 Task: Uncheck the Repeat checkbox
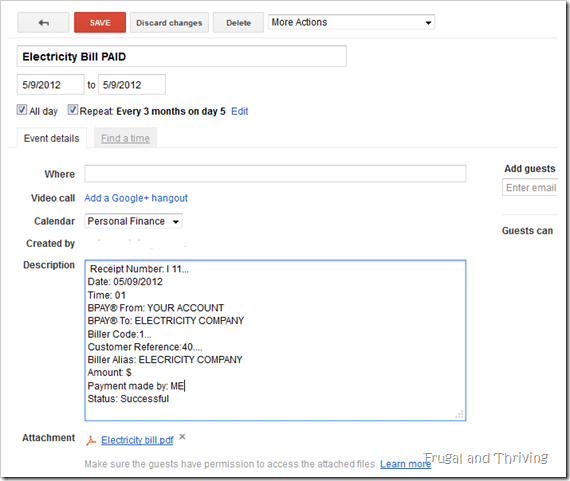(73, 109)
